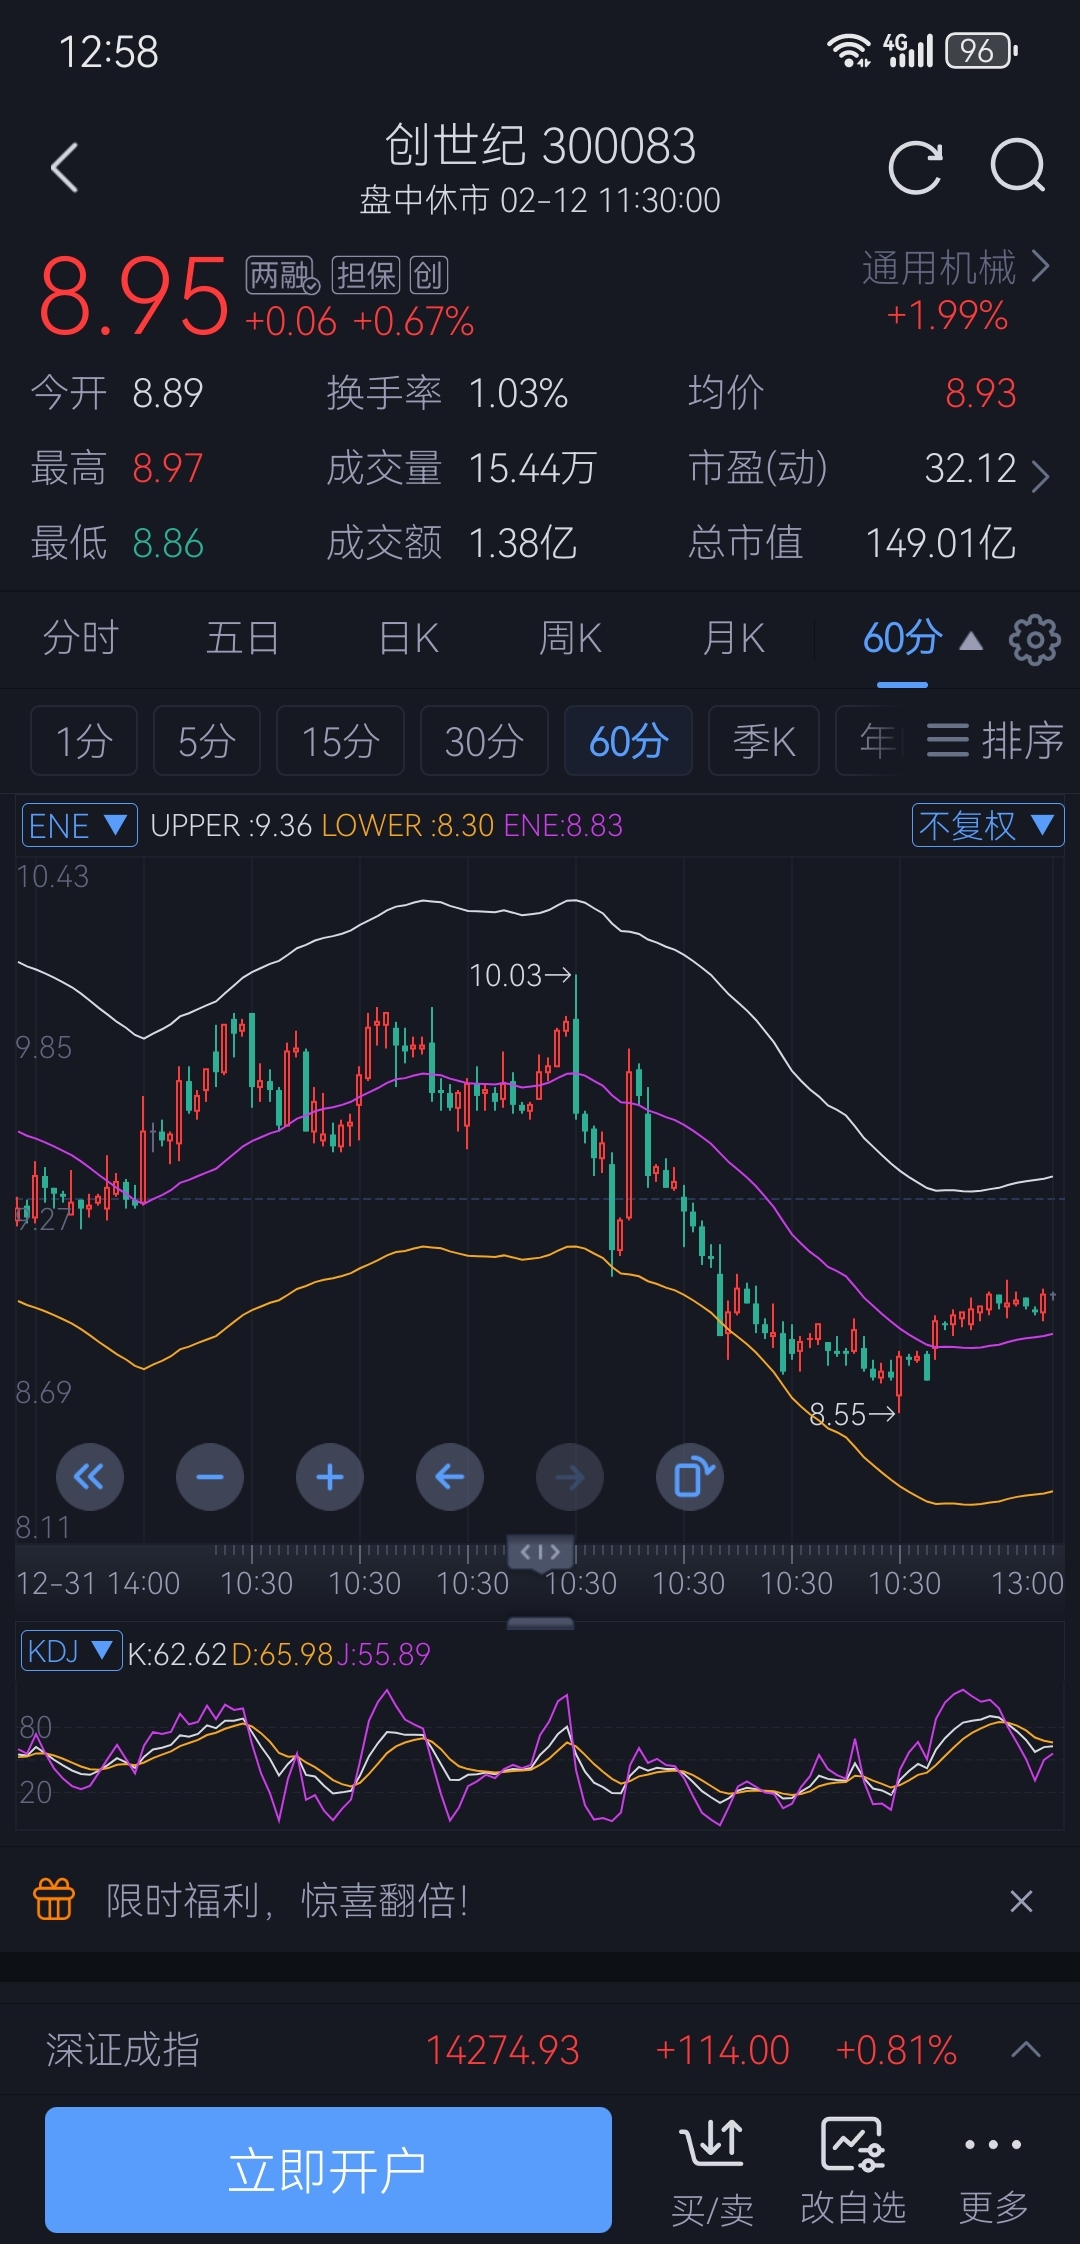Open the 更多 more options menu
1080x2244 pixels.
993,2172
